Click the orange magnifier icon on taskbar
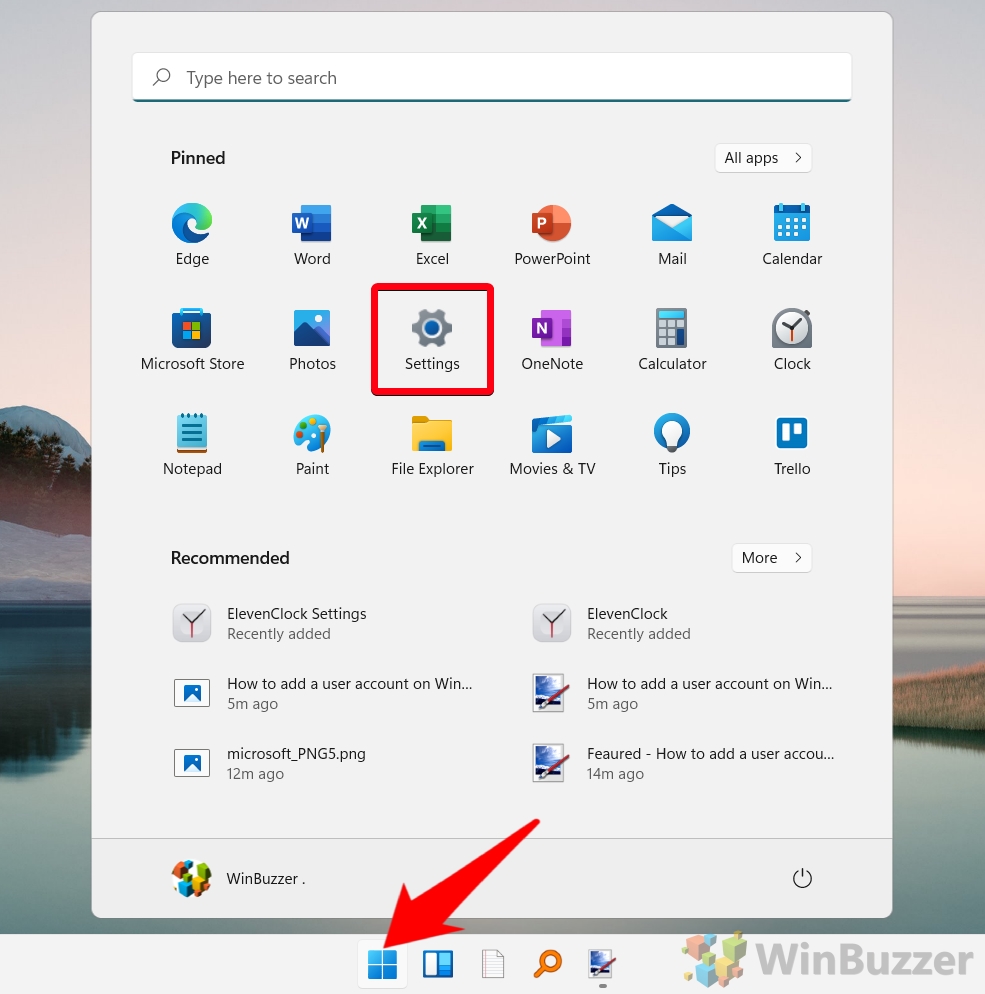Image resolution: width=985 pixels, height=994 pixels. tap(548, 964)
